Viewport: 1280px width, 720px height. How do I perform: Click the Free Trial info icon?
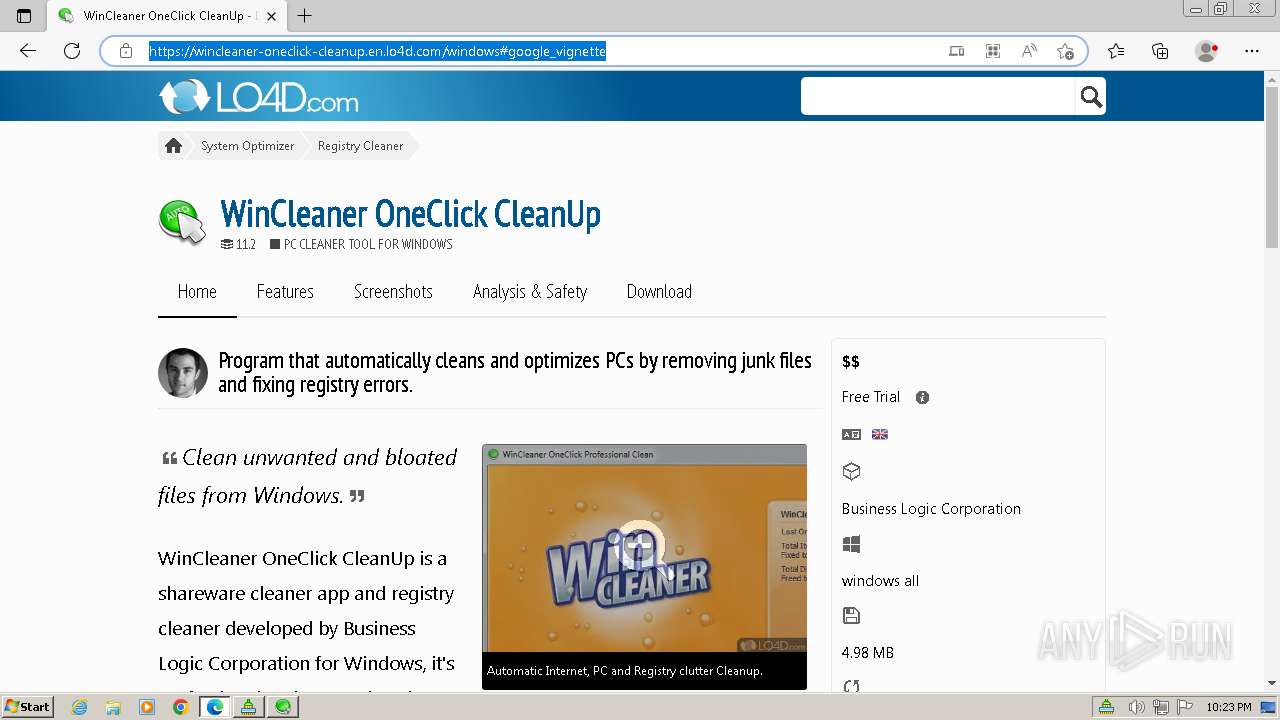pos(922,397)
